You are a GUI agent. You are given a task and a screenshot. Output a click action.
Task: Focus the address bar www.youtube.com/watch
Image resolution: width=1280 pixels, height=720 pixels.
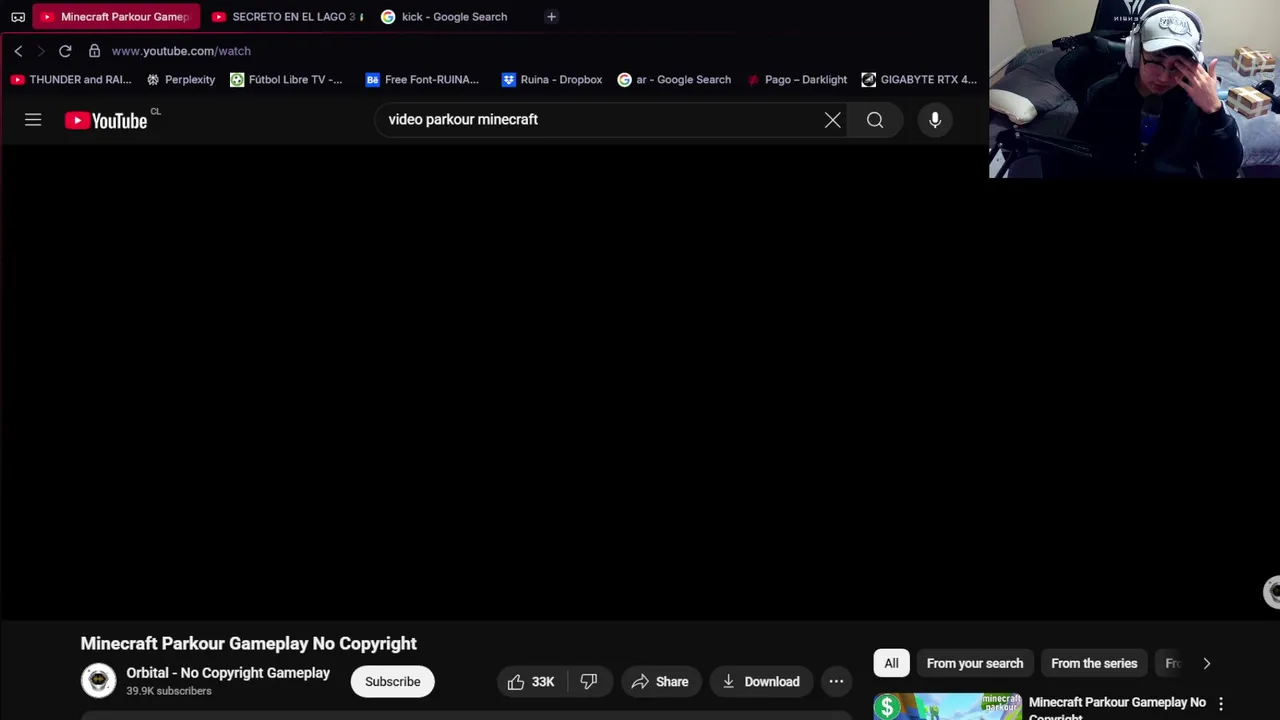181,51
